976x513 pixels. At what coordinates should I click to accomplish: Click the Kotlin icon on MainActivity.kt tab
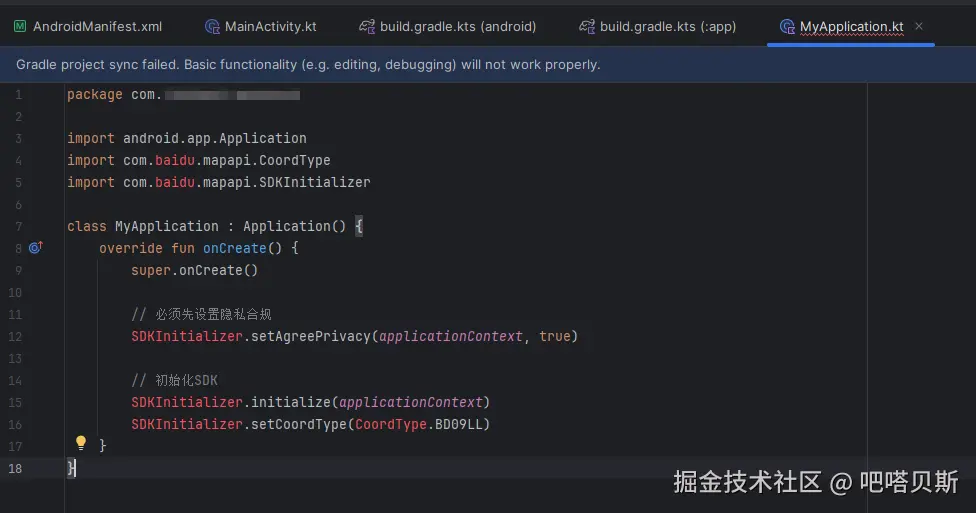(x=212, y=26)
